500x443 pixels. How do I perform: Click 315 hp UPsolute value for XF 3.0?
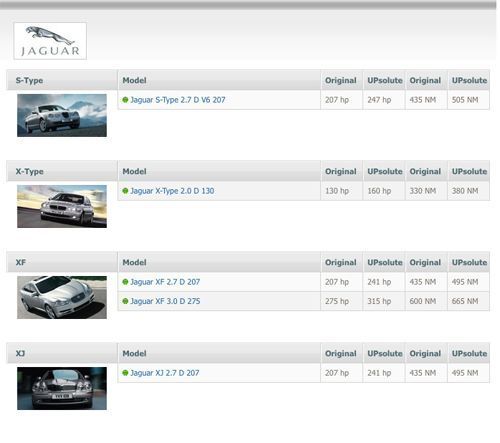pos(379,301)
